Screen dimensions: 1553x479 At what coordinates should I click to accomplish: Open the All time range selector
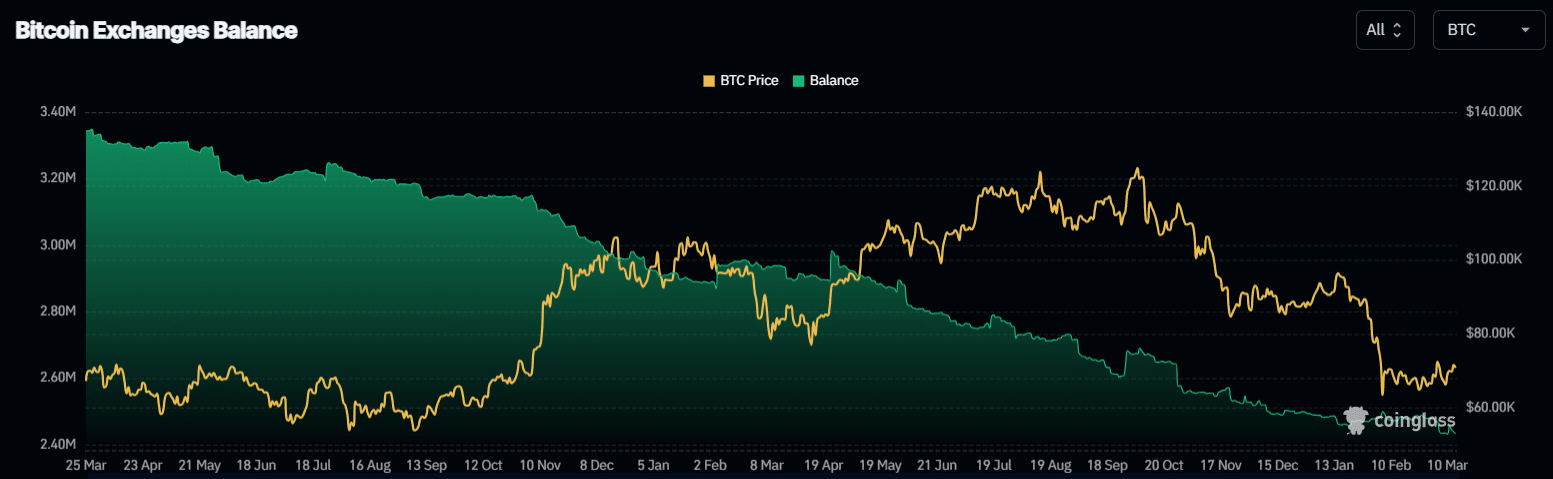pyautogui.click(x=1384, y=31)
